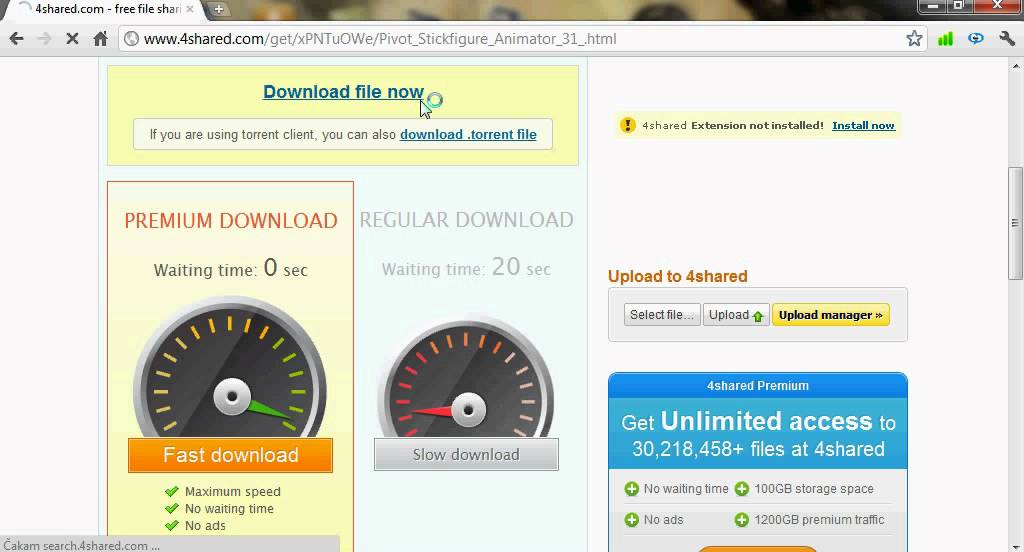
Task: Click the 4shared Premium banner header
Action: coord(758,386)
